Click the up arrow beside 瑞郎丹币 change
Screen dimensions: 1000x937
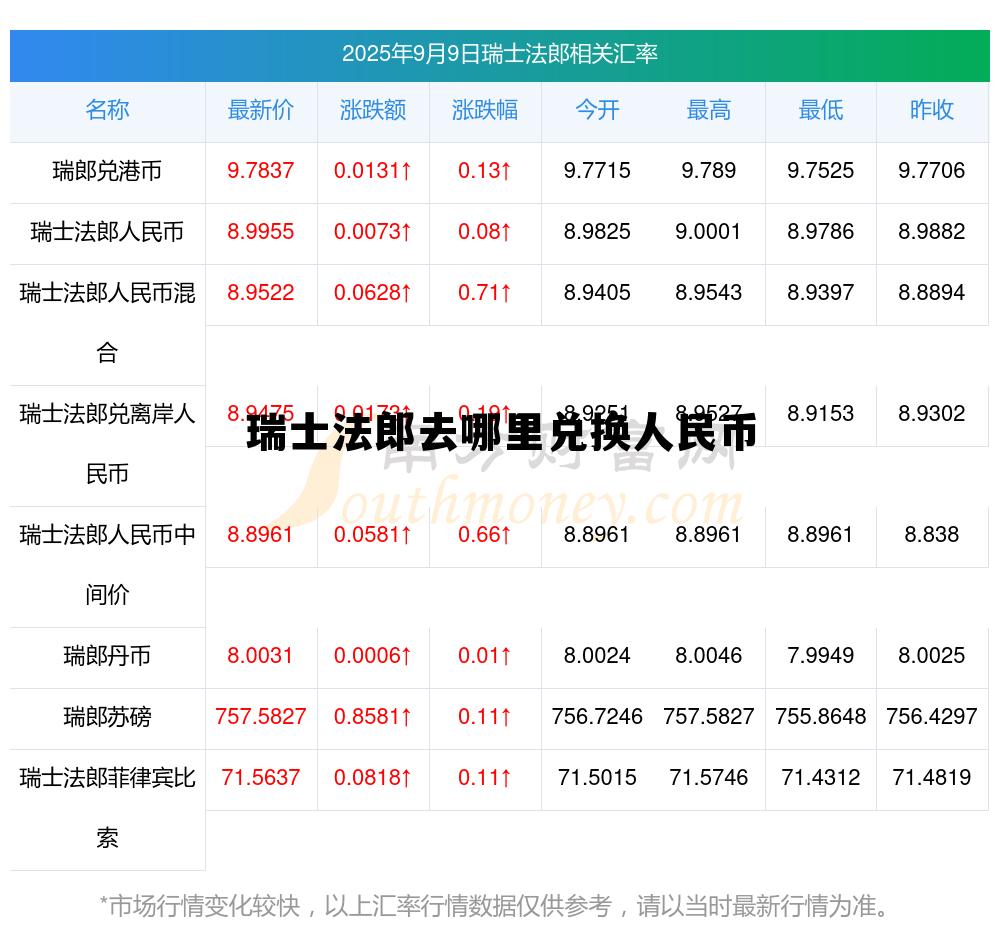406,657
